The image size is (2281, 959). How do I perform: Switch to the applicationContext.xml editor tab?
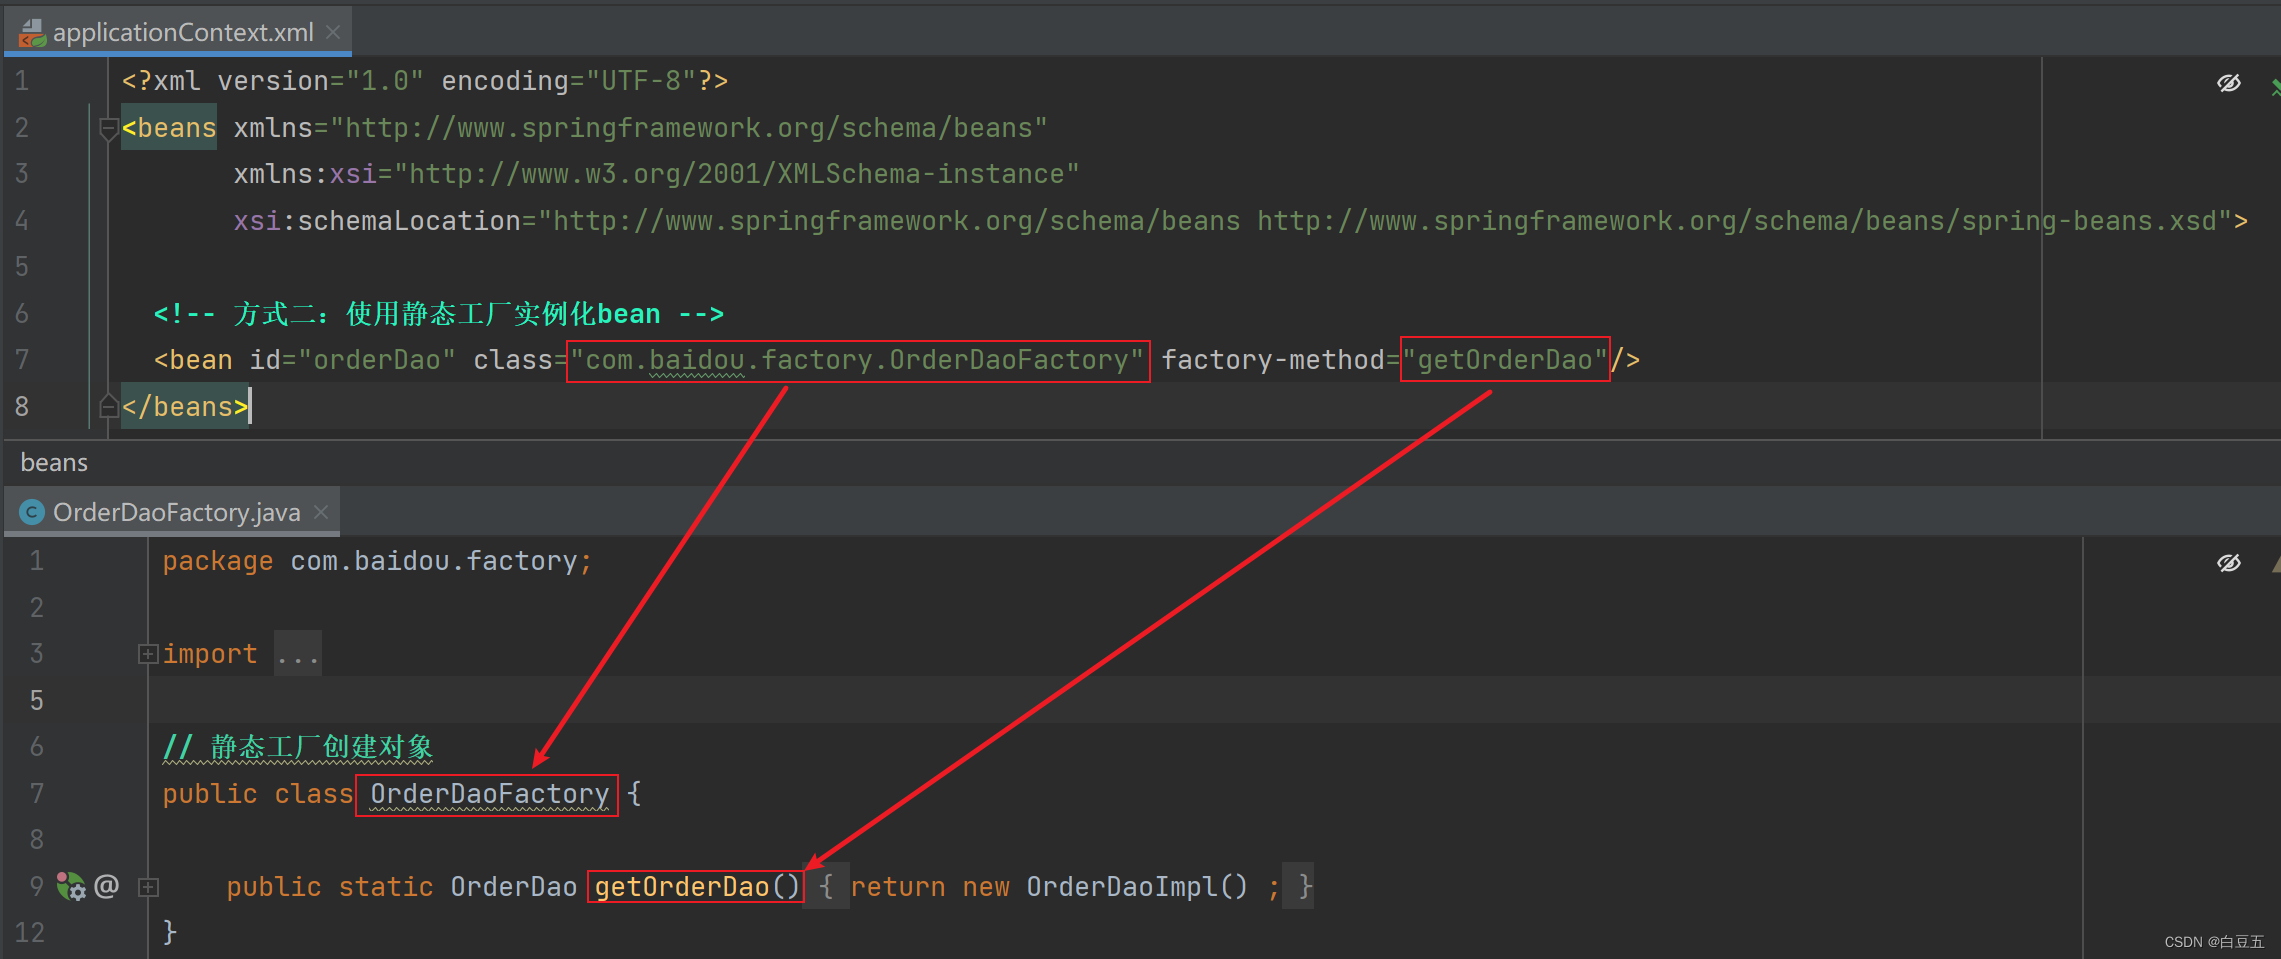coord(178,32)
